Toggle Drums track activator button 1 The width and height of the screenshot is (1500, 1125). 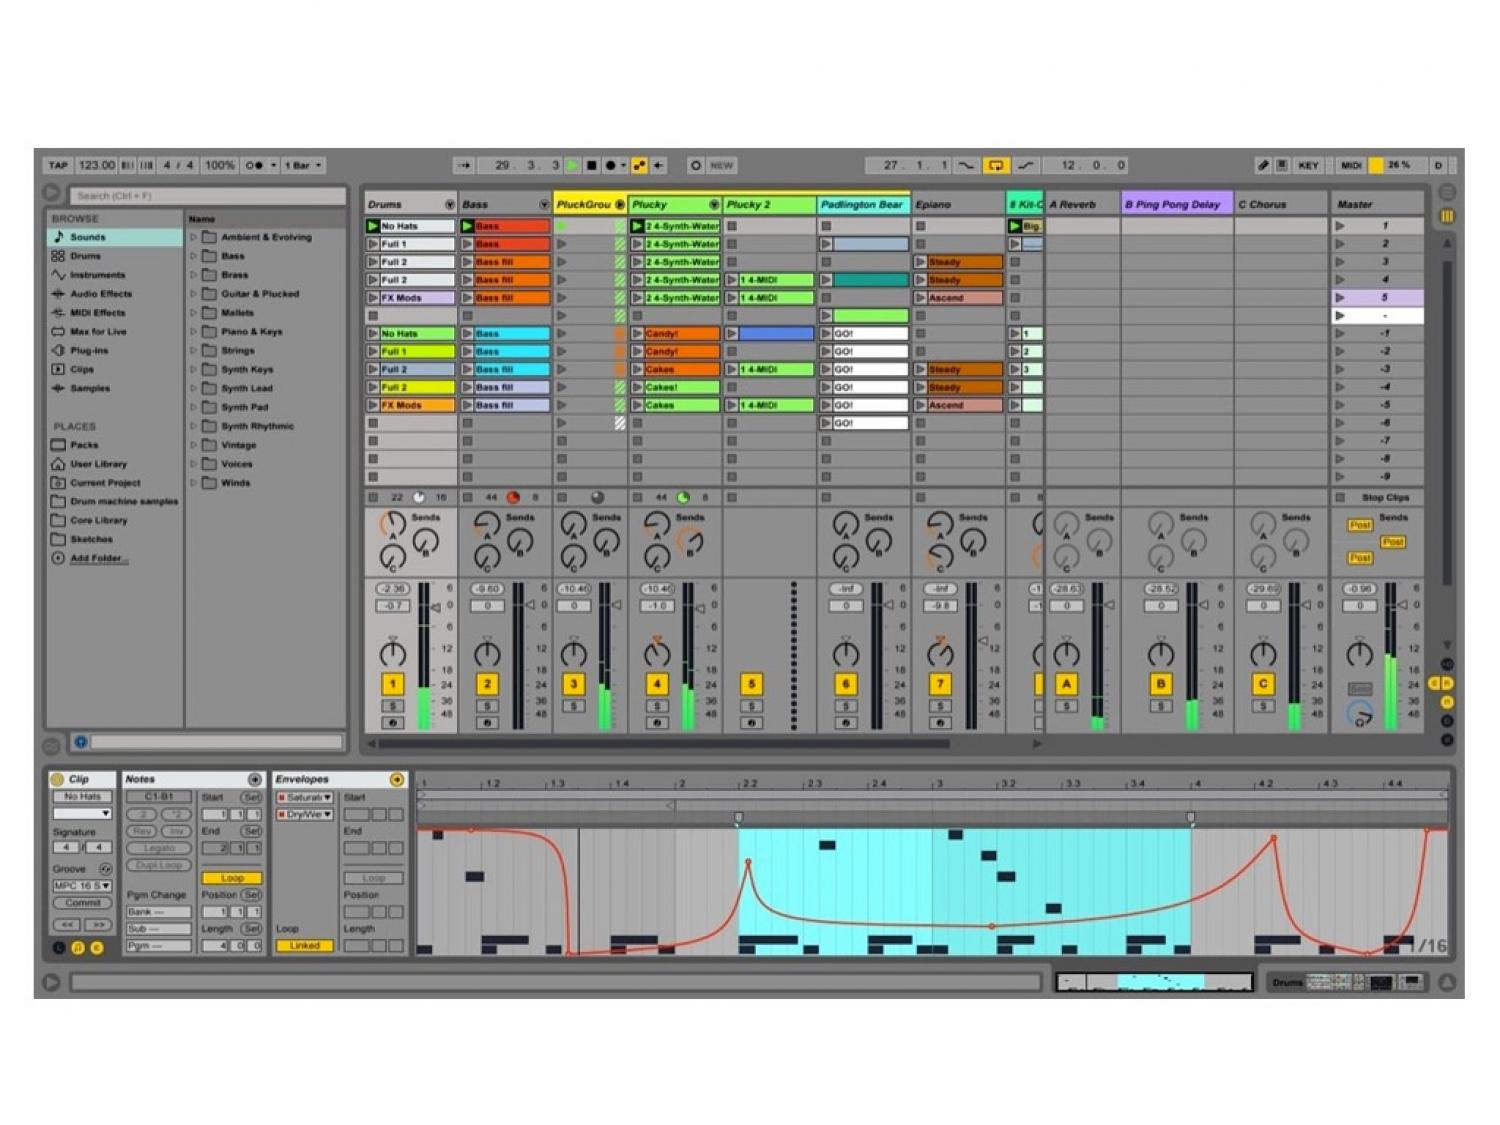(x=392, y=684)
